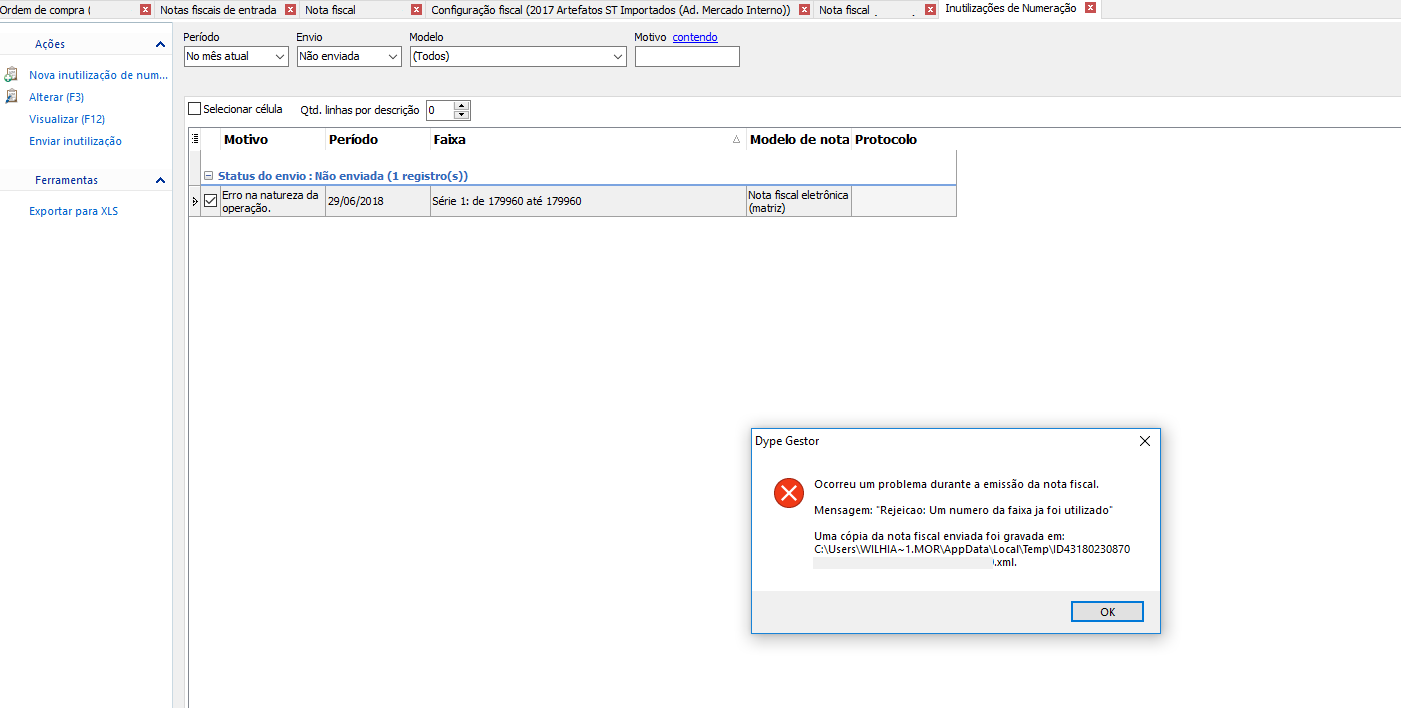Click the Nova inutilização de numeração icon

click(x=11, y=75)
